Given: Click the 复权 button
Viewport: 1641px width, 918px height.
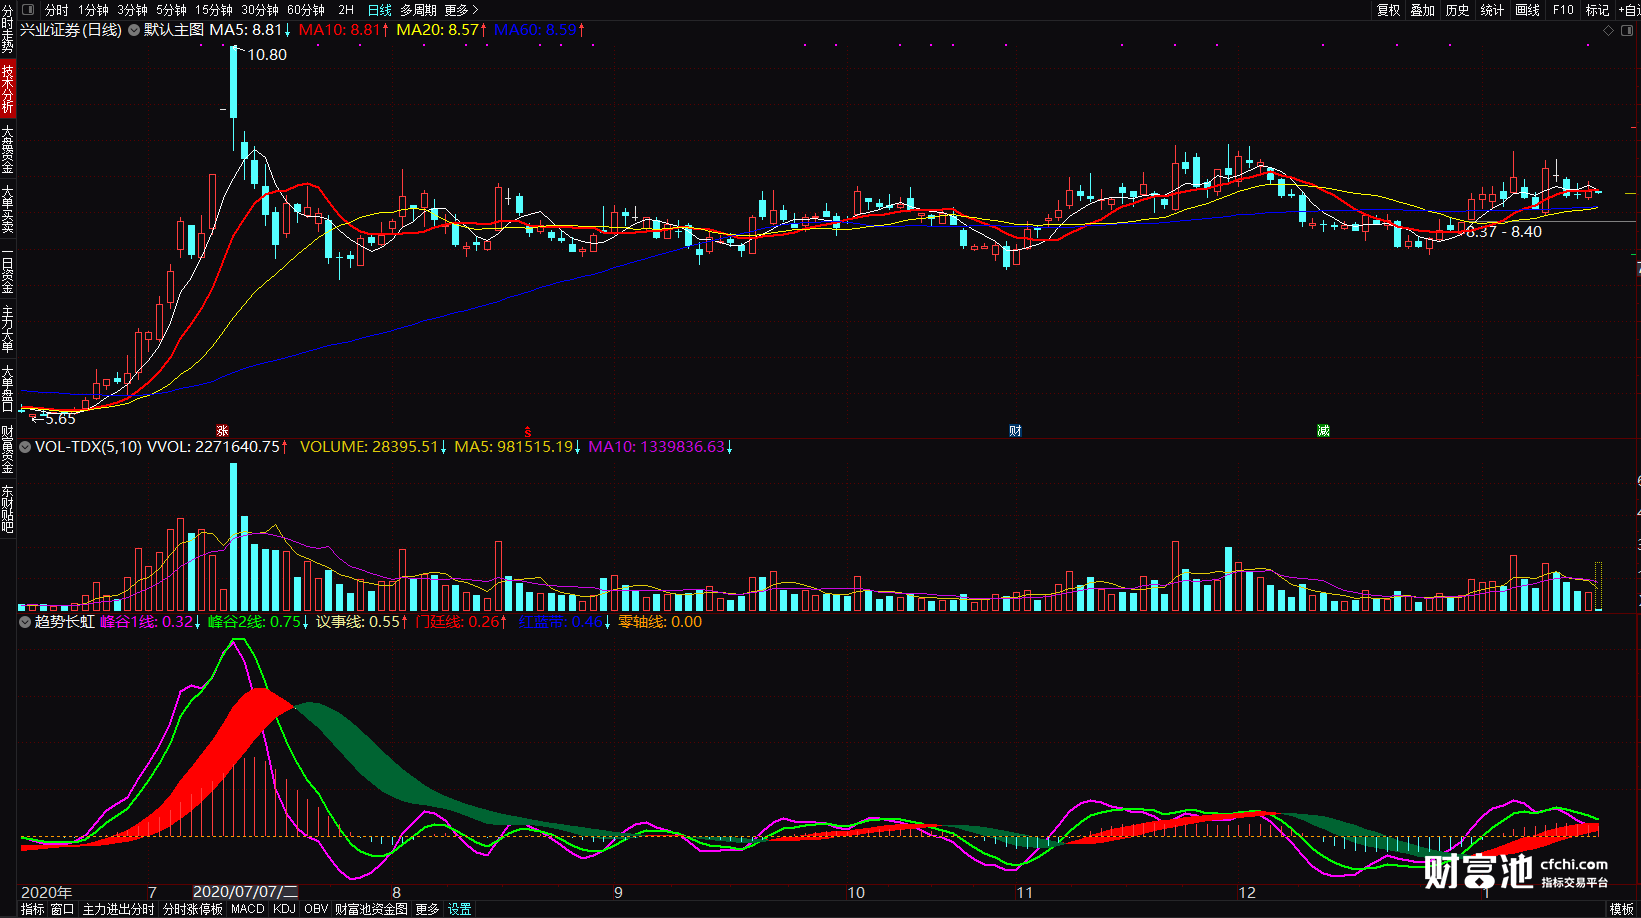Looking at the screenshot, I should click(1389, 10).
